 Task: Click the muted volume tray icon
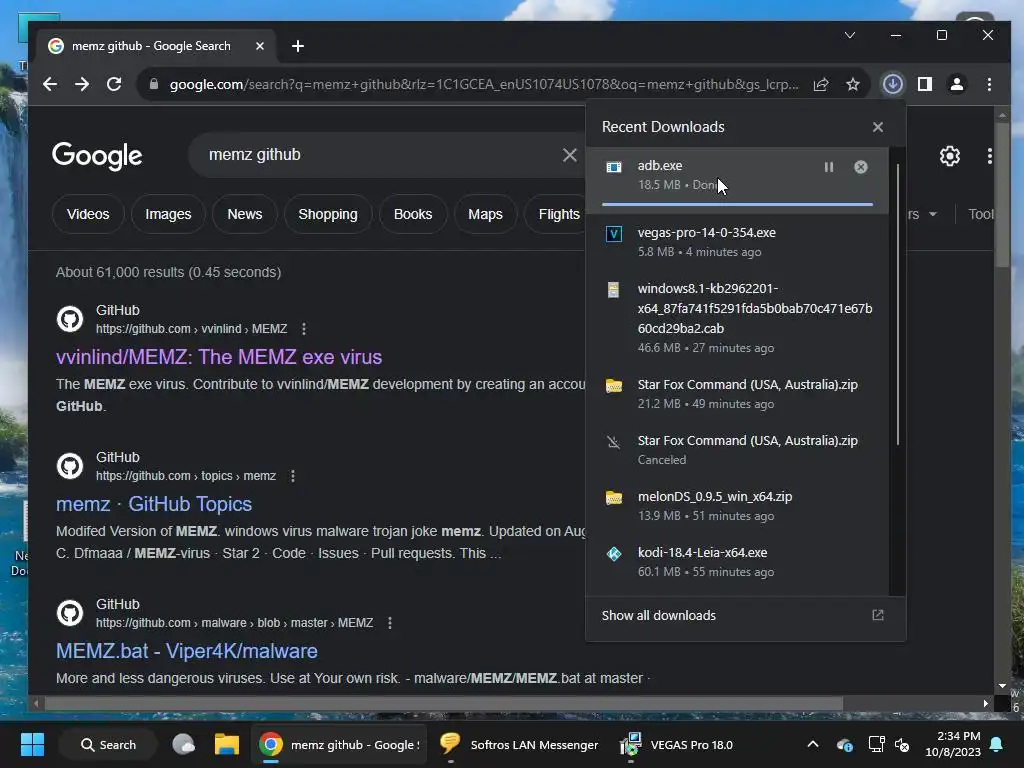pyautogui.click(x=903, y=744)
